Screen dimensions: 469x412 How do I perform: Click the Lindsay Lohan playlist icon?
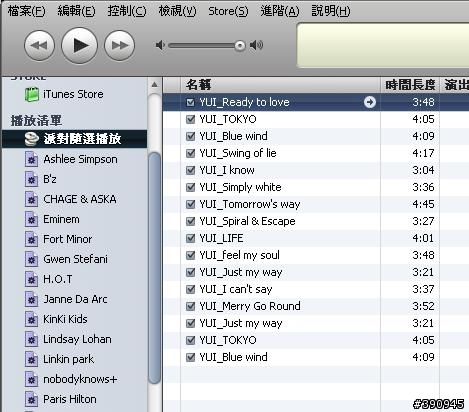[31, 339]
